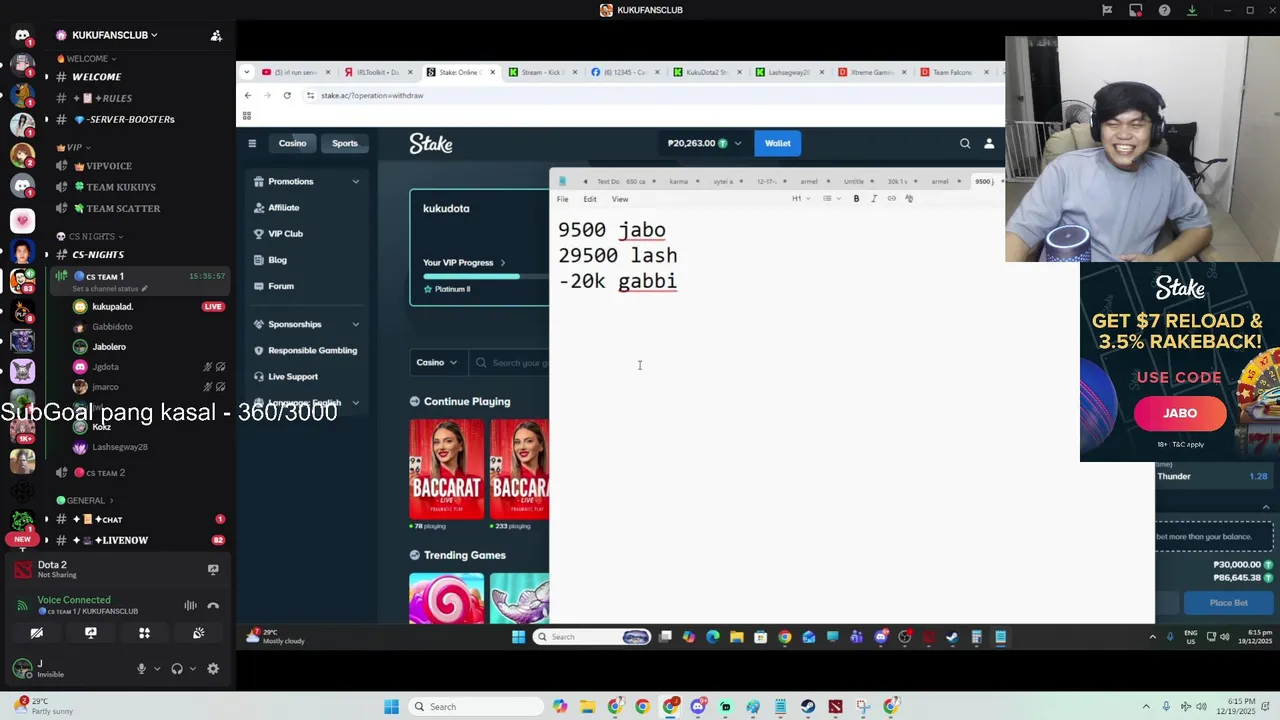Click the Windows Start button on the outer taskbar
The width and height of the screenshot is (1280, 720).
click(x=391, y=707)
